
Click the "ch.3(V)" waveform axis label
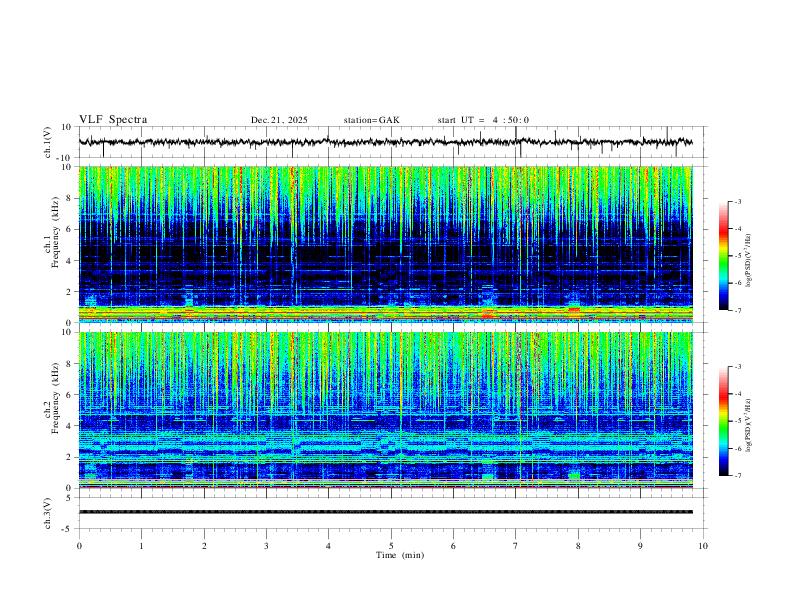click(48, 513)
